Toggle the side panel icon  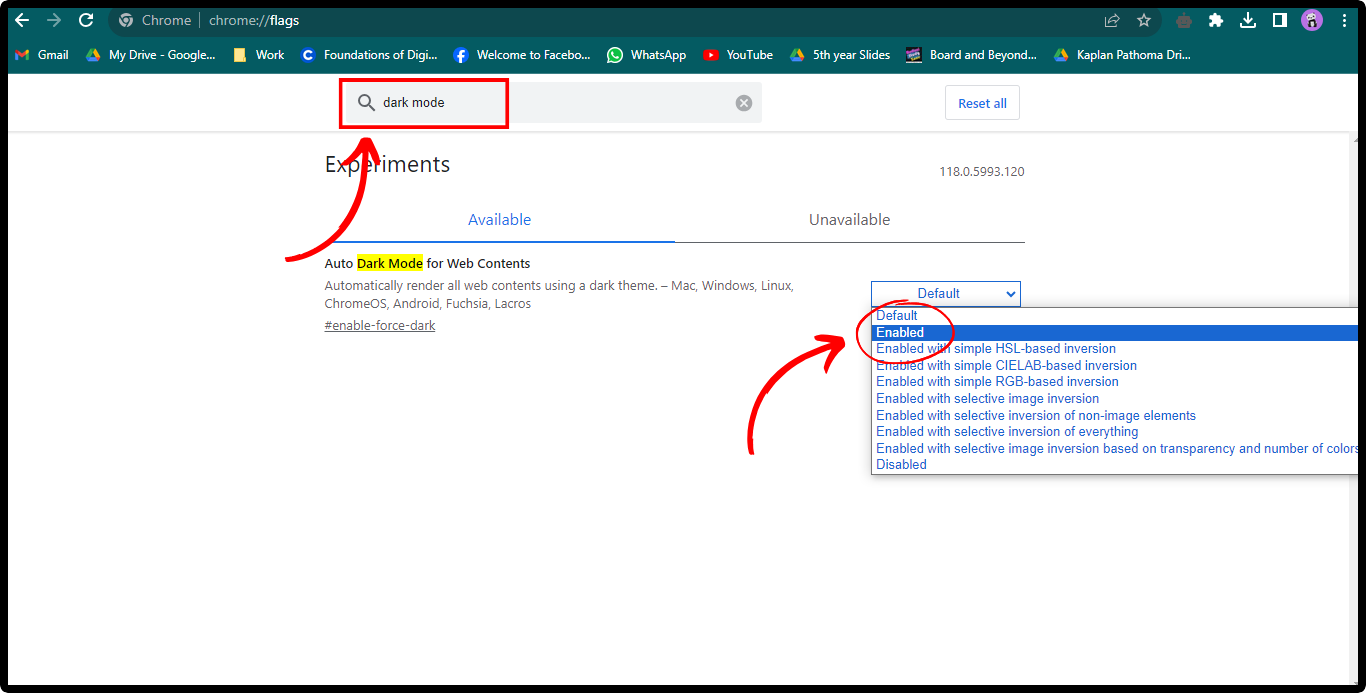pos(1279,20)
